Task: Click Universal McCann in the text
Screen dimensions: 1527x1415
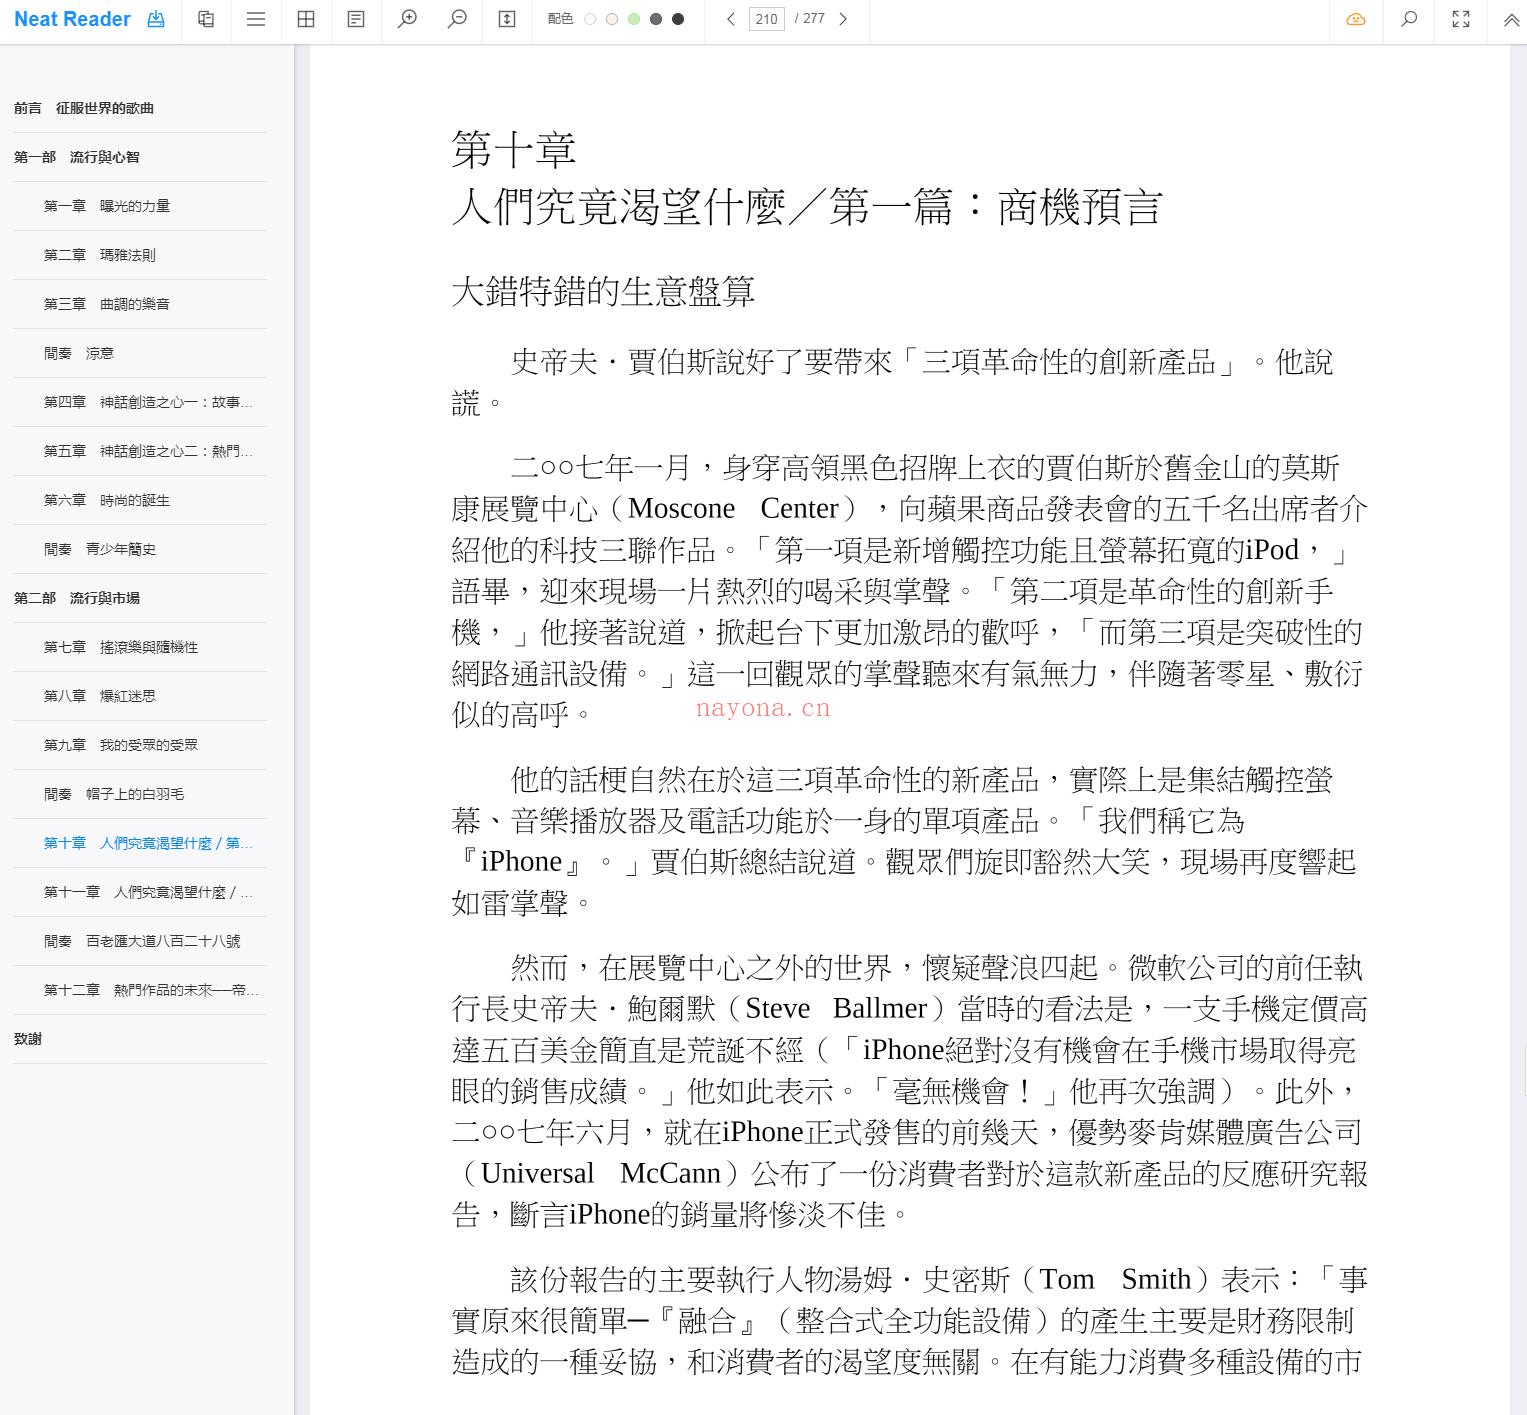Action: coord(601,1173)
